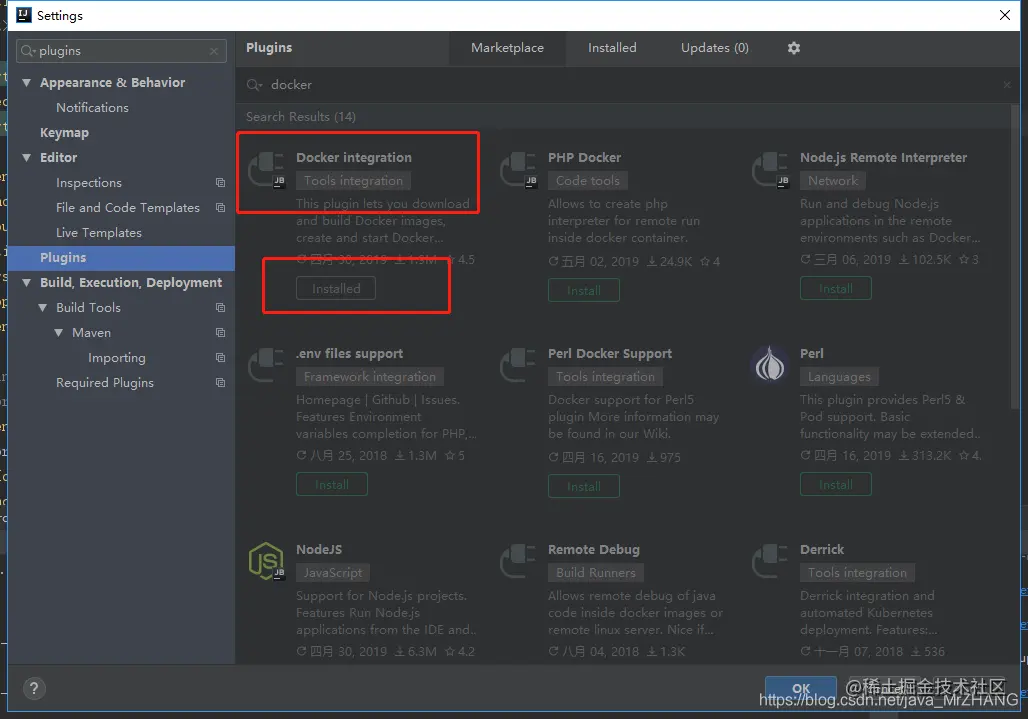This screenshot has height=719, width=1028.
Task: Open Docker integration plugin title
Action: pyautogui.click(x=354, y=158)
